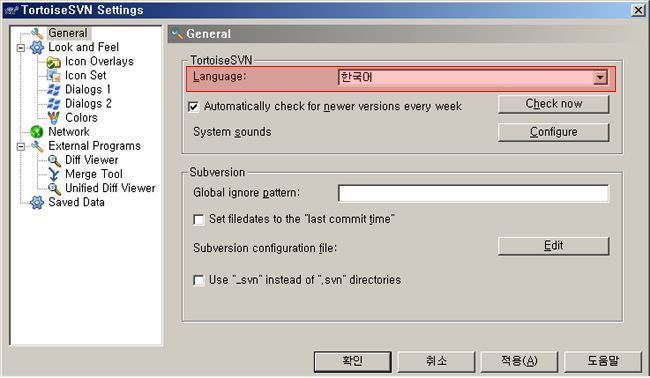This screenshot has height=378, width=650.
Task: Disable automatic weekly version check
Action: 193,107
